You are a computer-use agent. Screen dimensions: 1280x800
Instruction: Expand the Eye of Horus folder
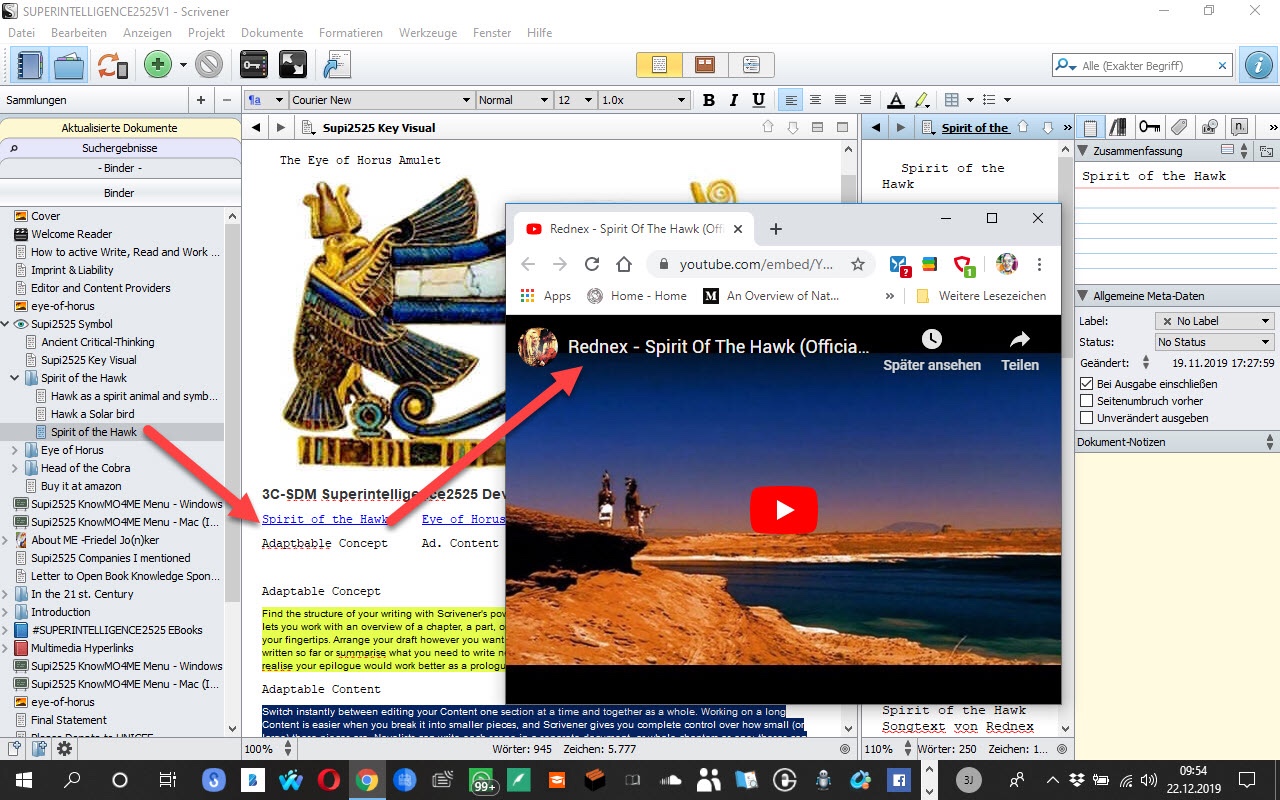(x=15, y=450)
